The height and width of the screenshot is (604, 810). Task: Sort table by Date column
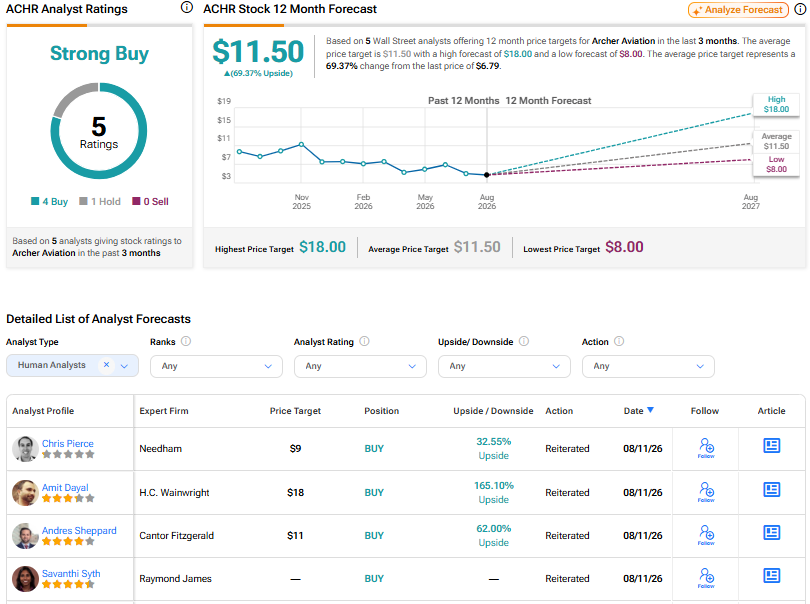[x=638, y=411]
